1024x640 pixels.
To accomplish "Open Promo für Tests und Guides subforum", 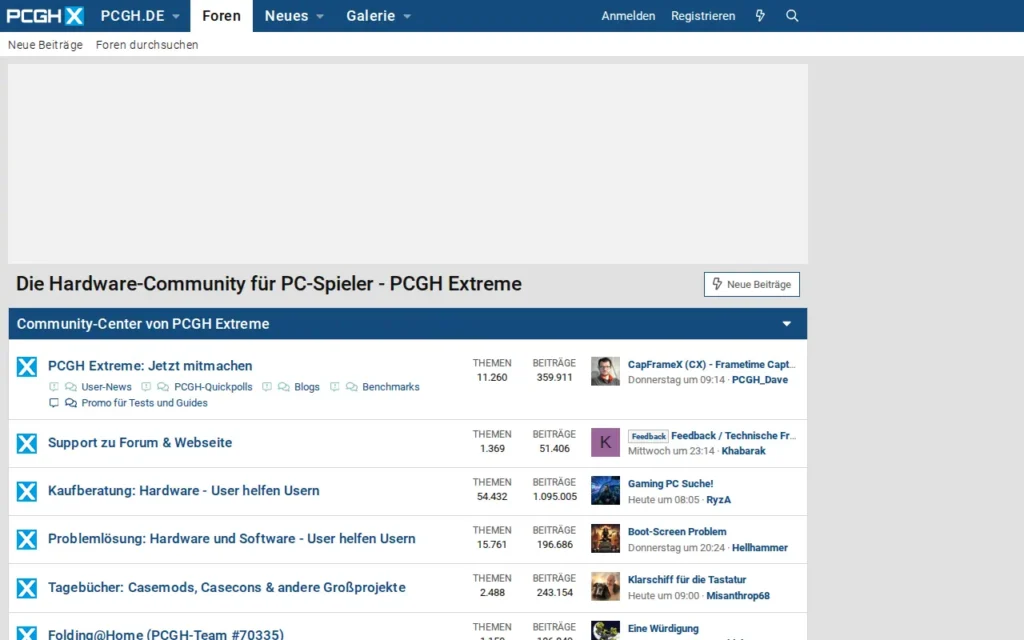I will click(x=144, y=403).
